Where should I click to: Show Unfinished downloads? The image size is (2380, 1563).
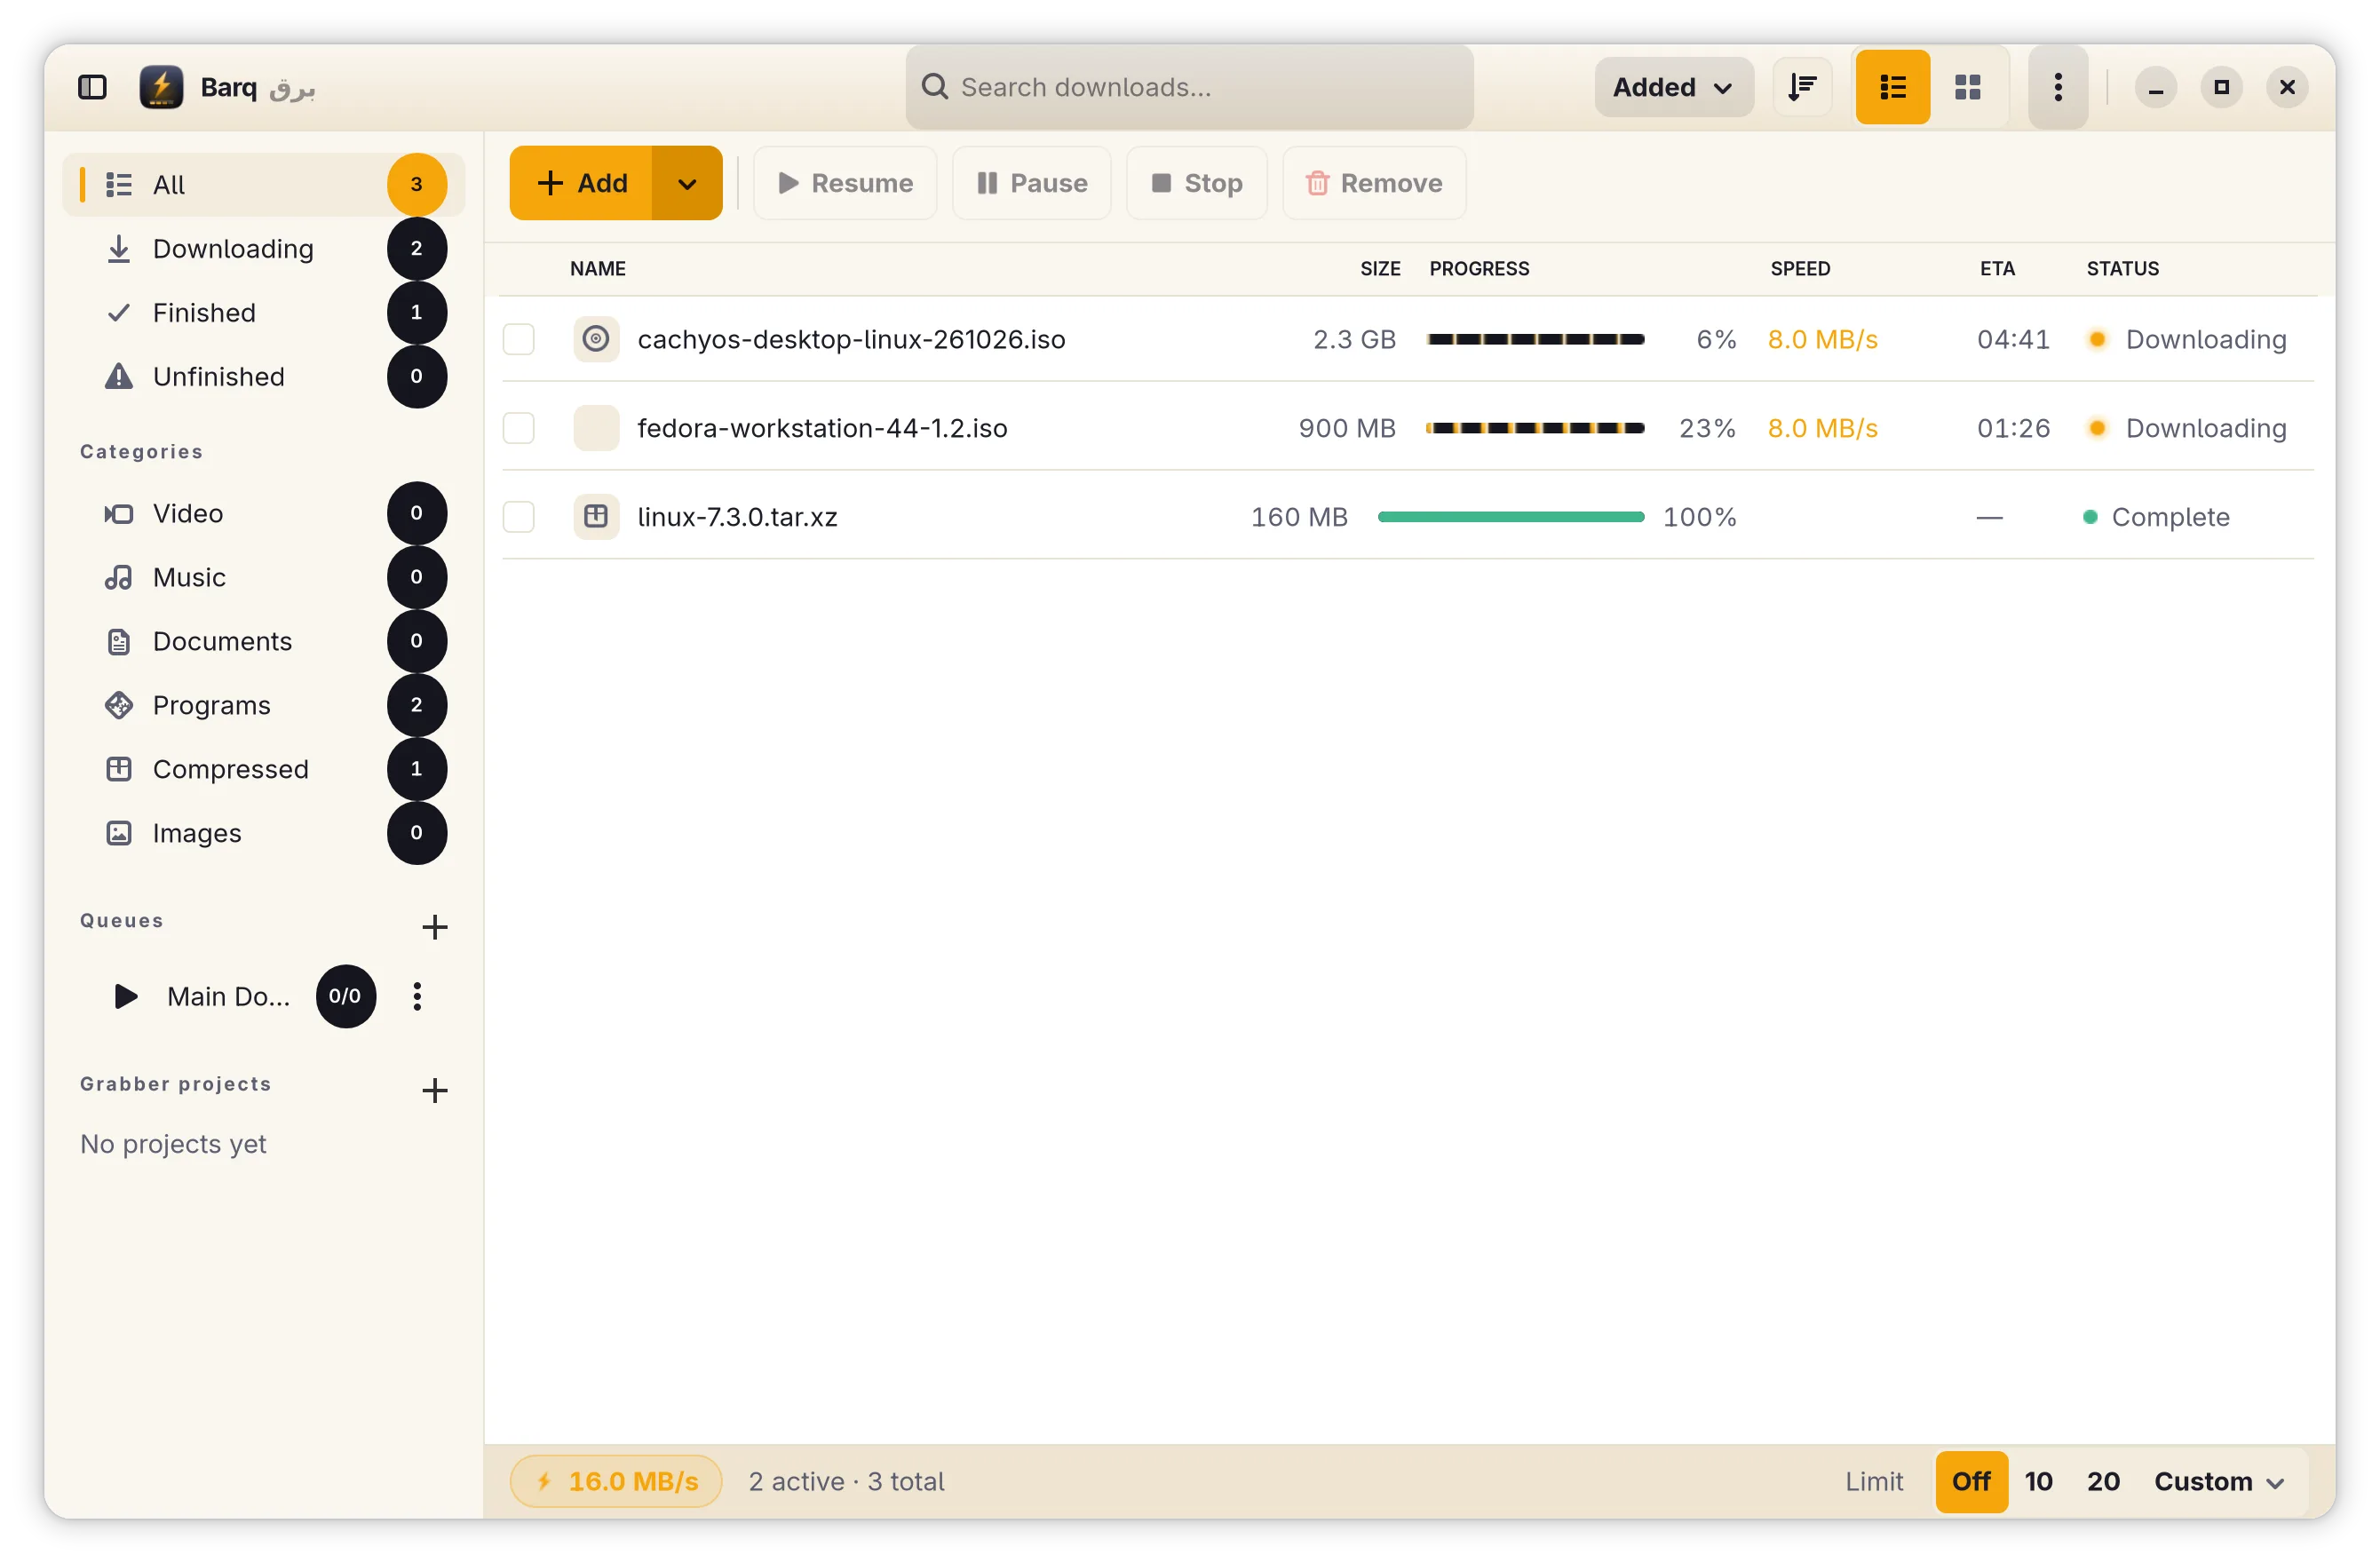(263, 376)
